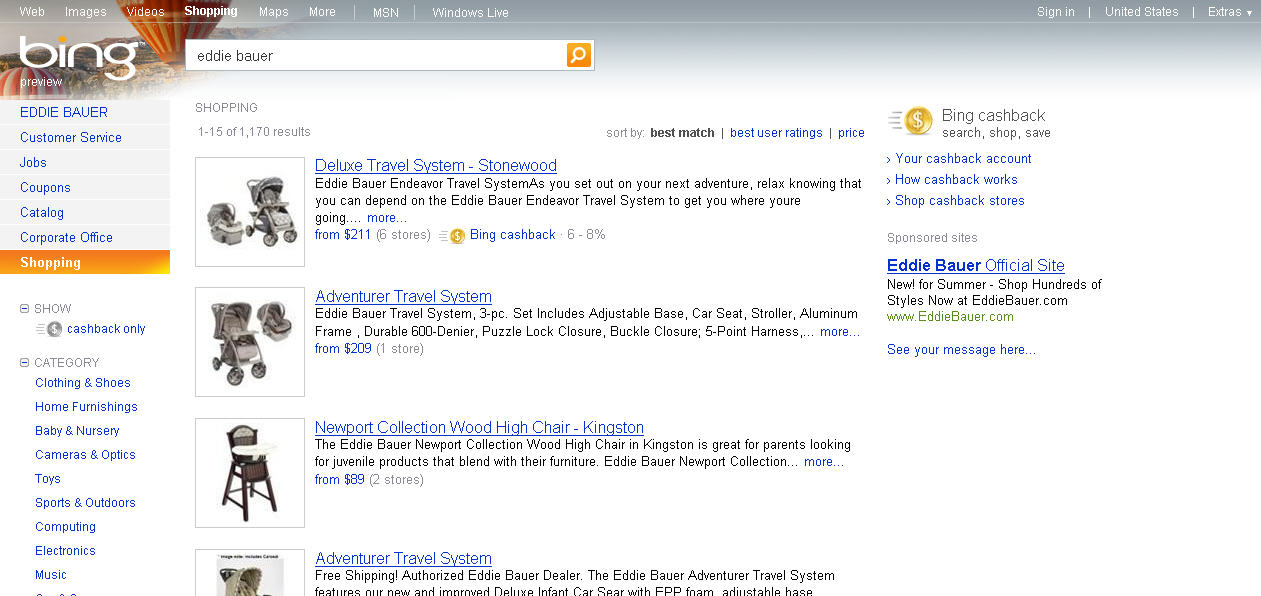
Task: Click Bing cashback link under Deluxe Travel System
Action: (x=513, y=235)
